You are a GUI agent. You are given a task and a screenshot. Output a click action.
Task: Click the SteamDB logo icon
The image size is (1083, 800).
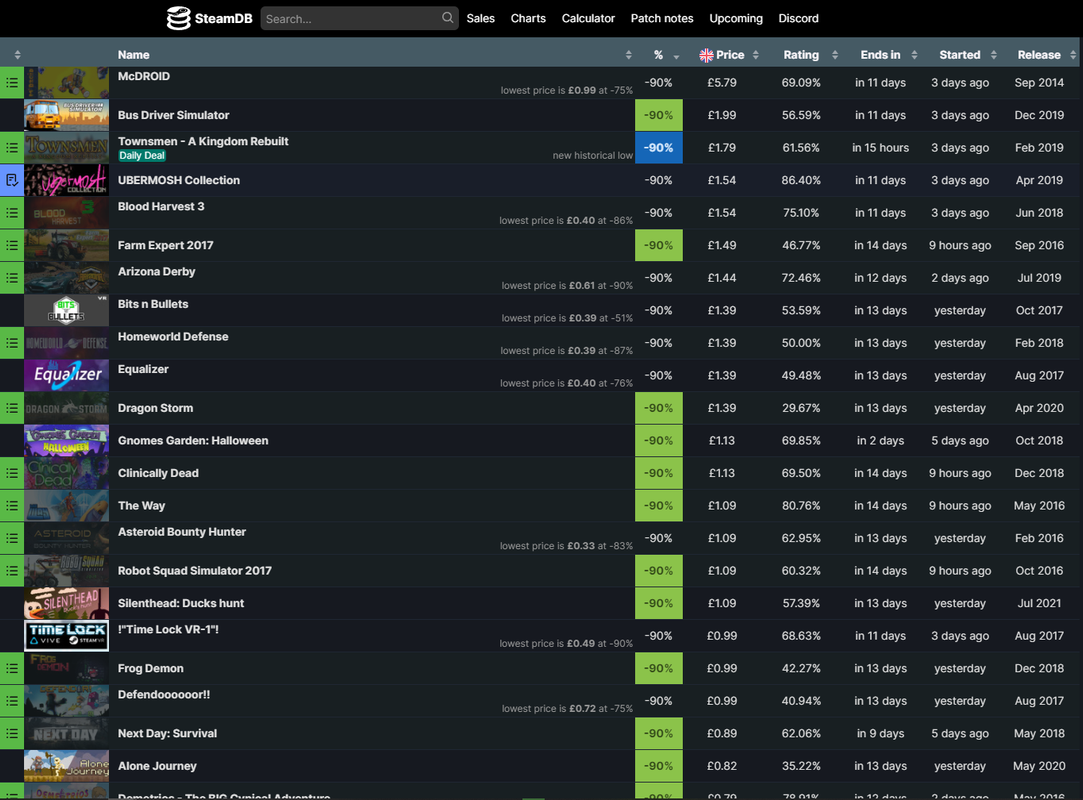pyautogui.click(x=178, y=19)
